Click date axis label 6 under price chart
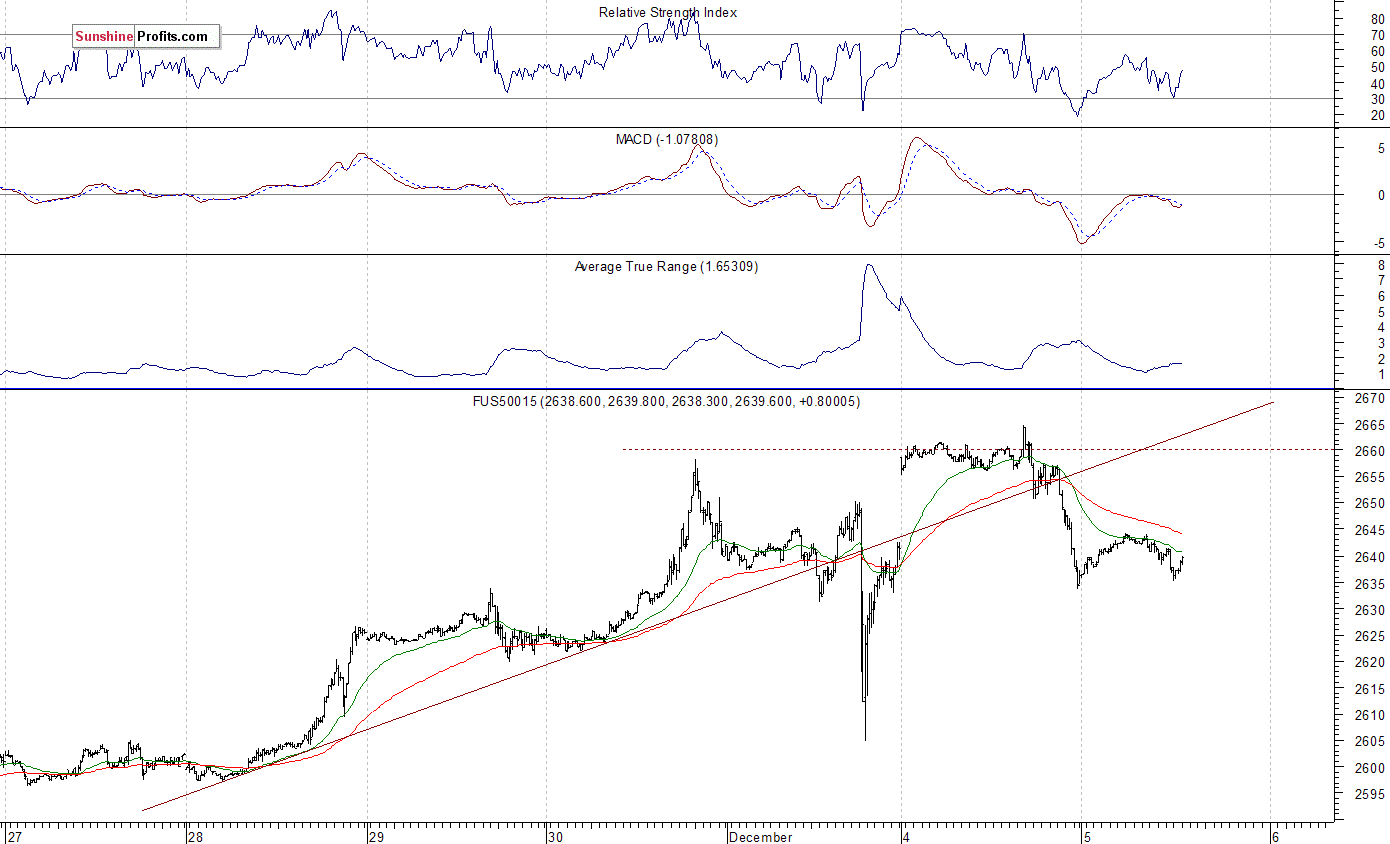1390x844 pixels. (x=1274, y=836)
